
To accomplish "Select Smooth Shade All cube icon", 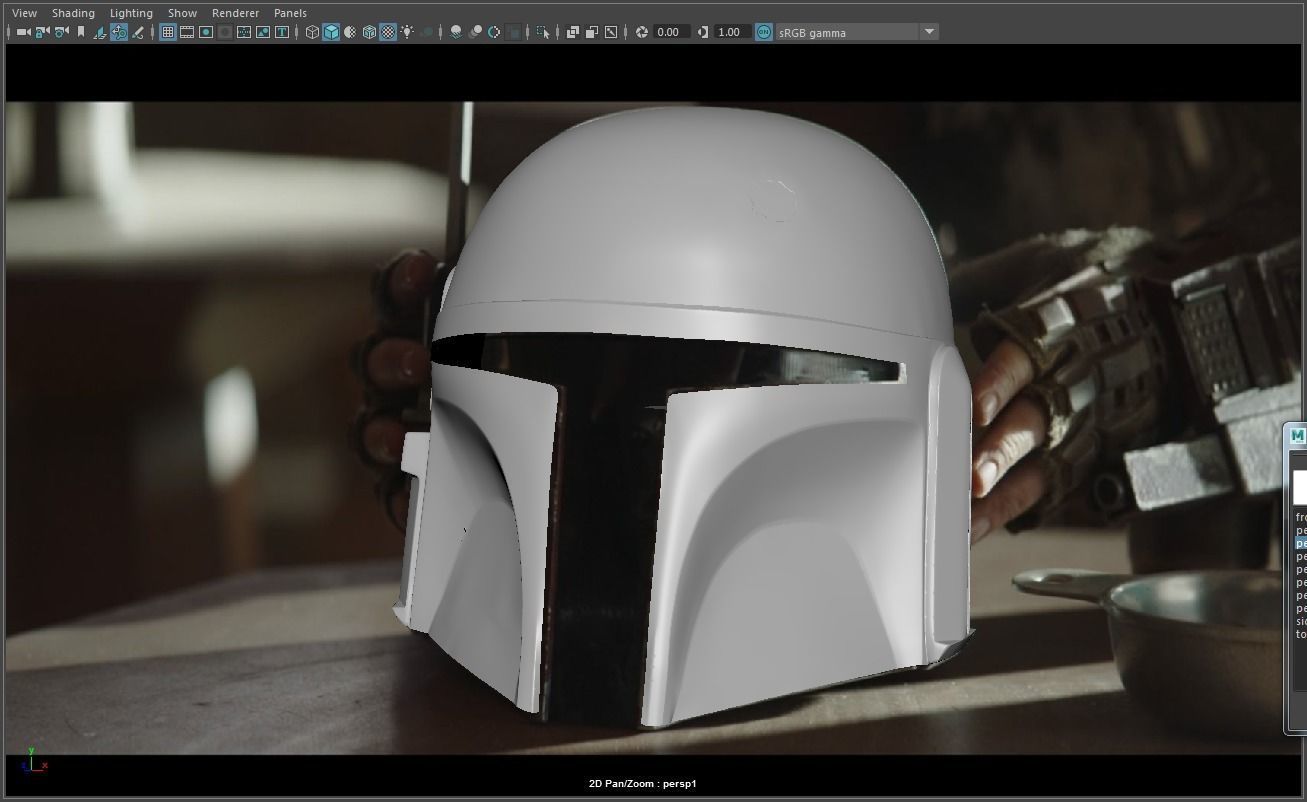I will [331, 32].
